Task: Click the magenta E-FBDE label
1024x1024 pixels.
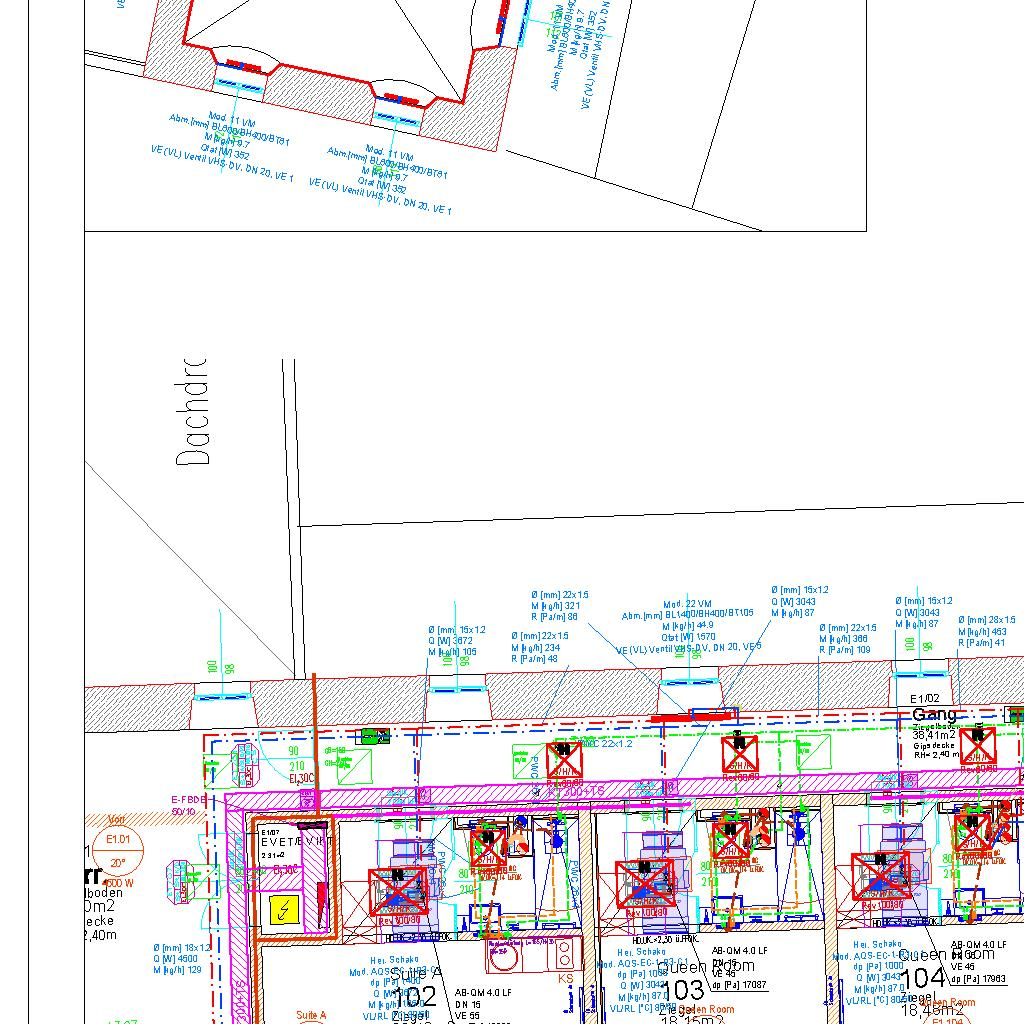Action: 189,799
